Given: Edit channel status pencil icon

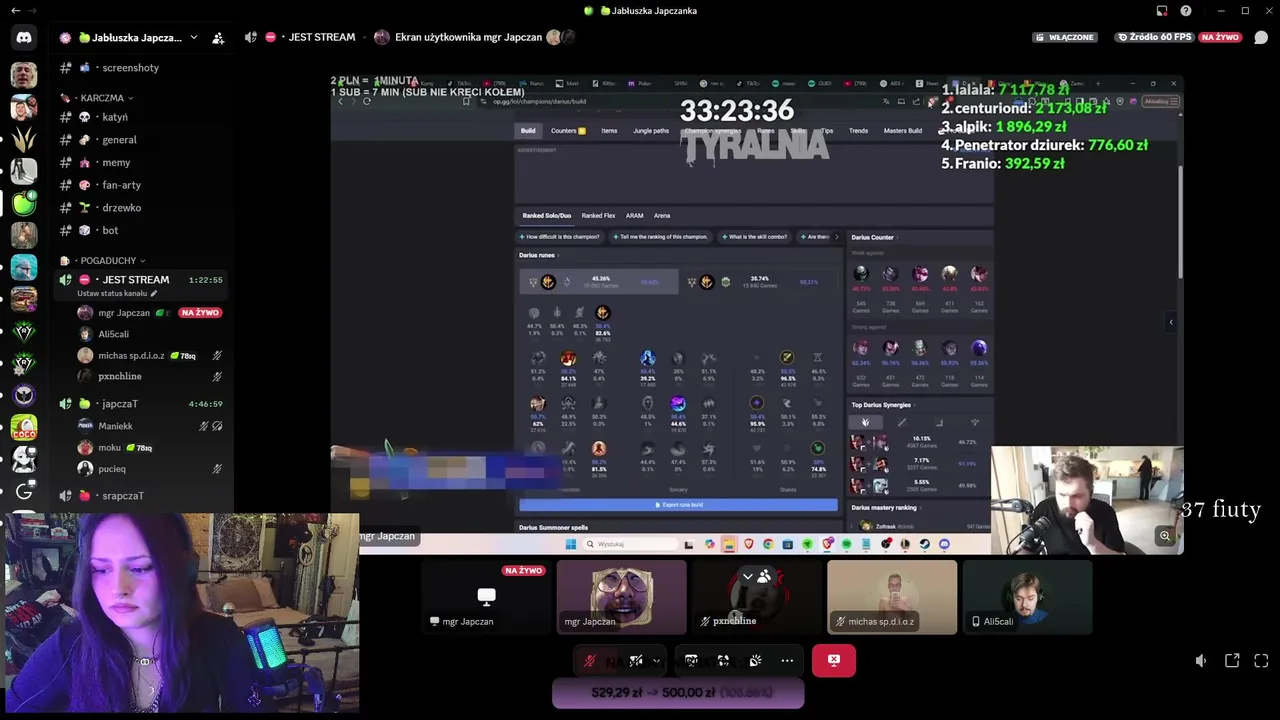Looking at the screenshot, I should 154,293.
